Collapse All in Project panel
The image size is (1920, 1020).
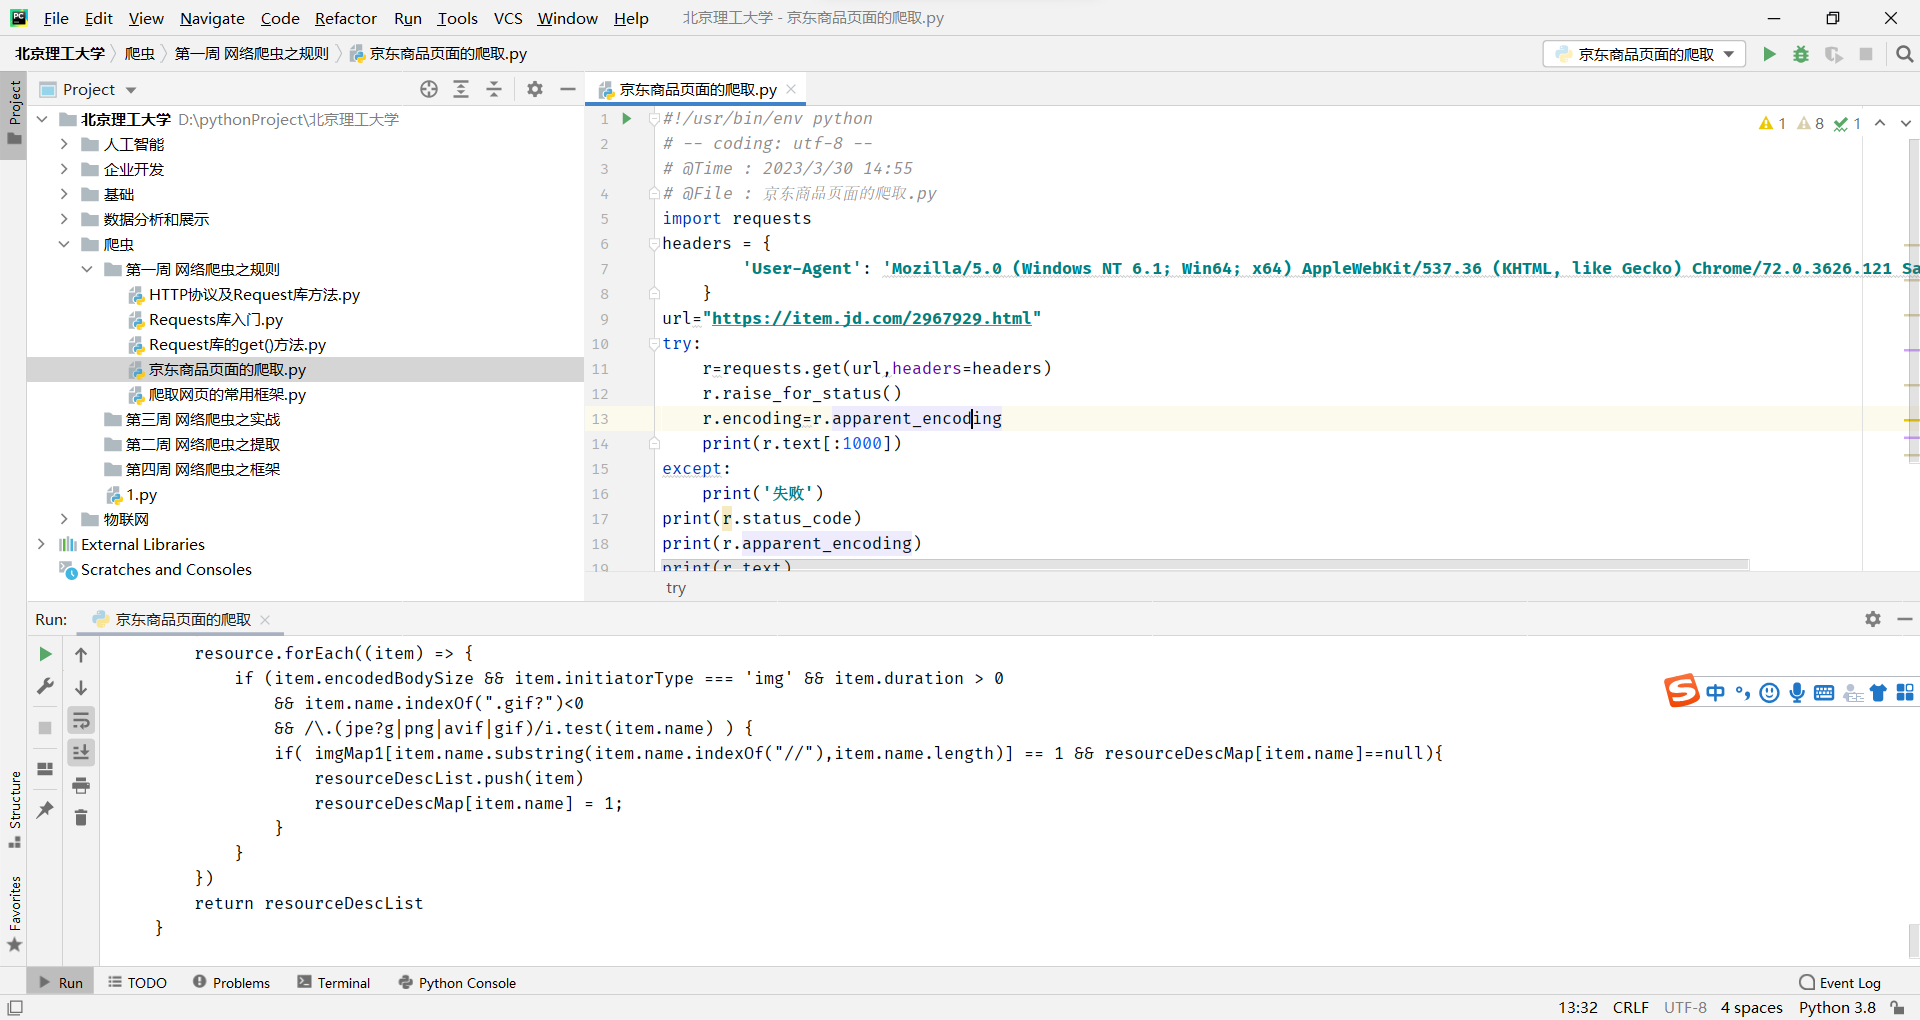(x=494, y=89)
